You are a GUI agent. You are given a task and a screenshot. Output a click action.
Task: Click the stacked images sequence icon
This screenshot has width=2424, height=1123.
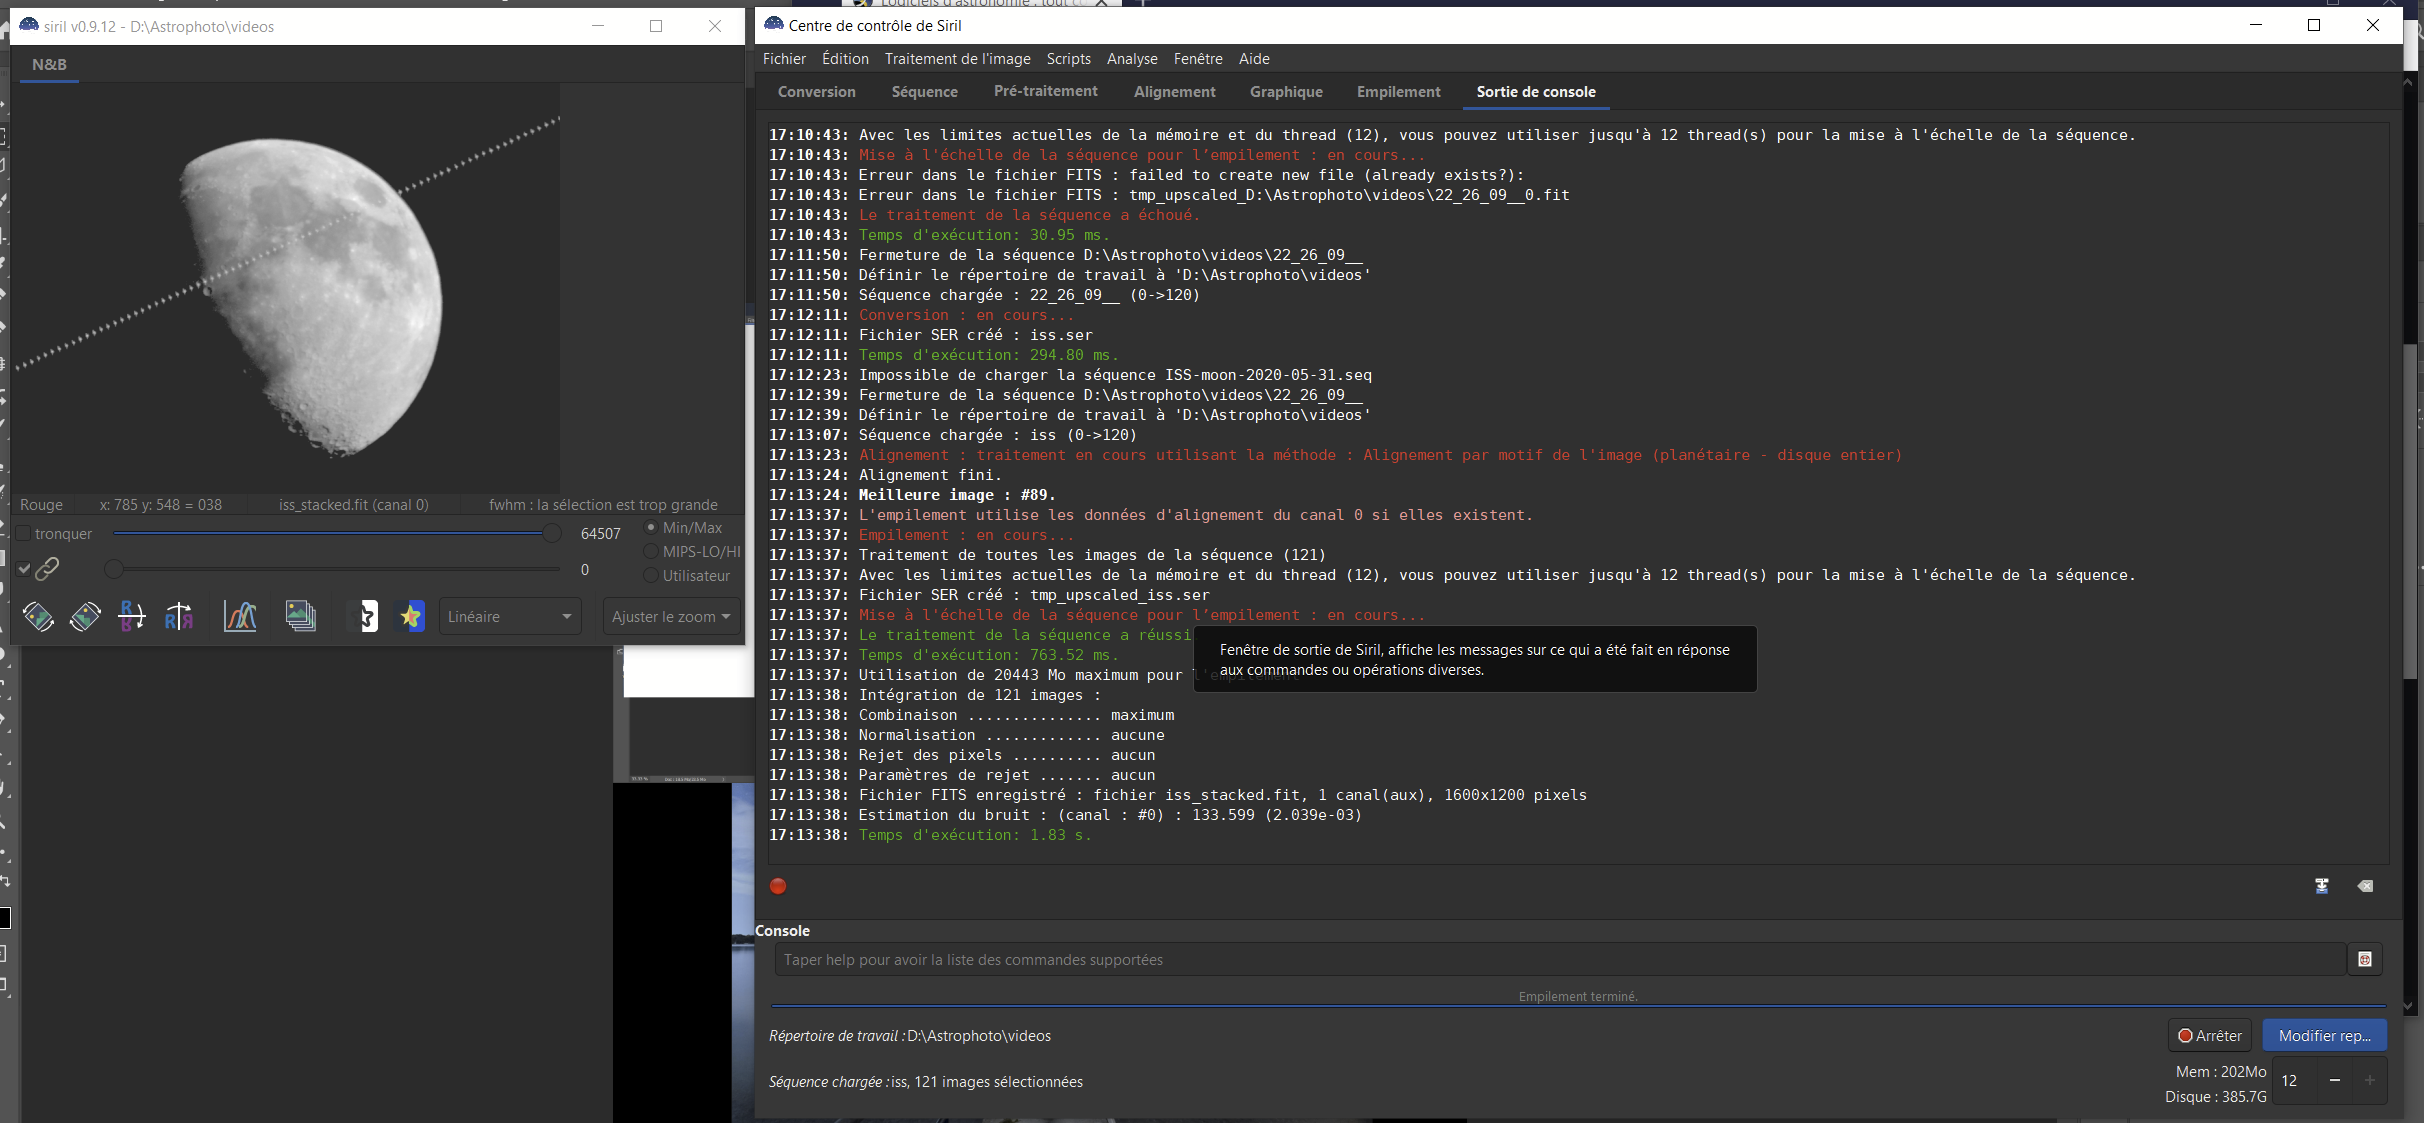pos(300,616)
